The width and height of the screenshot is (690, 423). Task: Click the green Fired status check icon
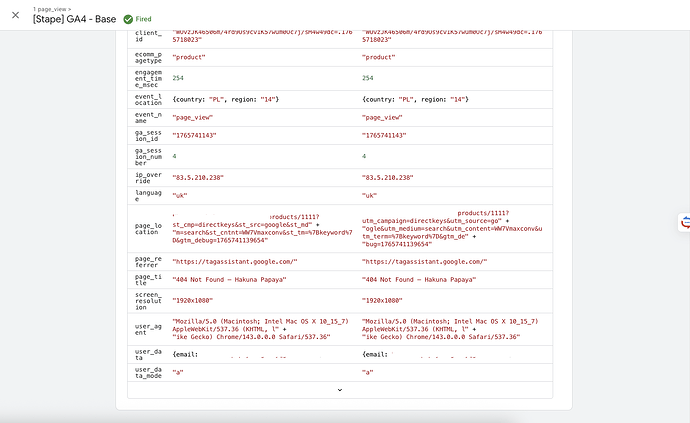pyautogui.click(x=128, y=18)
